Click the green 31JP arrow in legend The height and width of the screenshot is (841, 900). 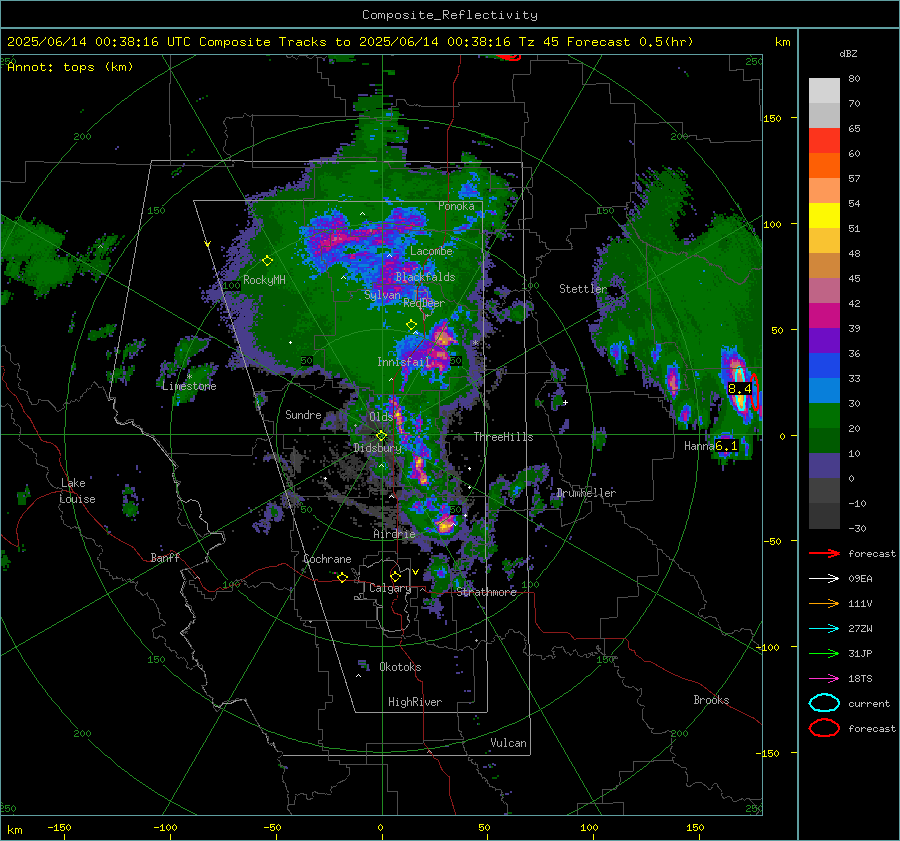click(x=824, y=653)
